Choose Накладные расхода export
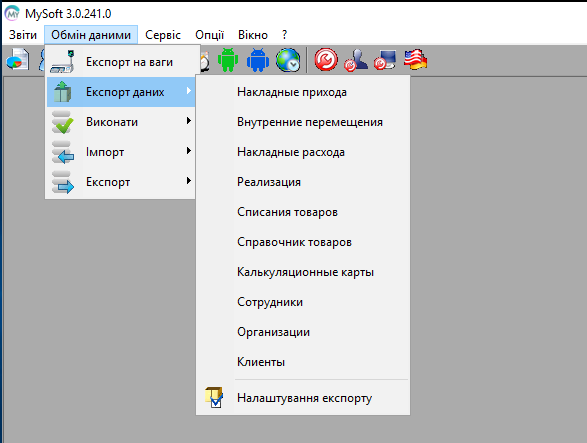Image resolution: width=587 pixels, height=443 pixels. (303, 152)
